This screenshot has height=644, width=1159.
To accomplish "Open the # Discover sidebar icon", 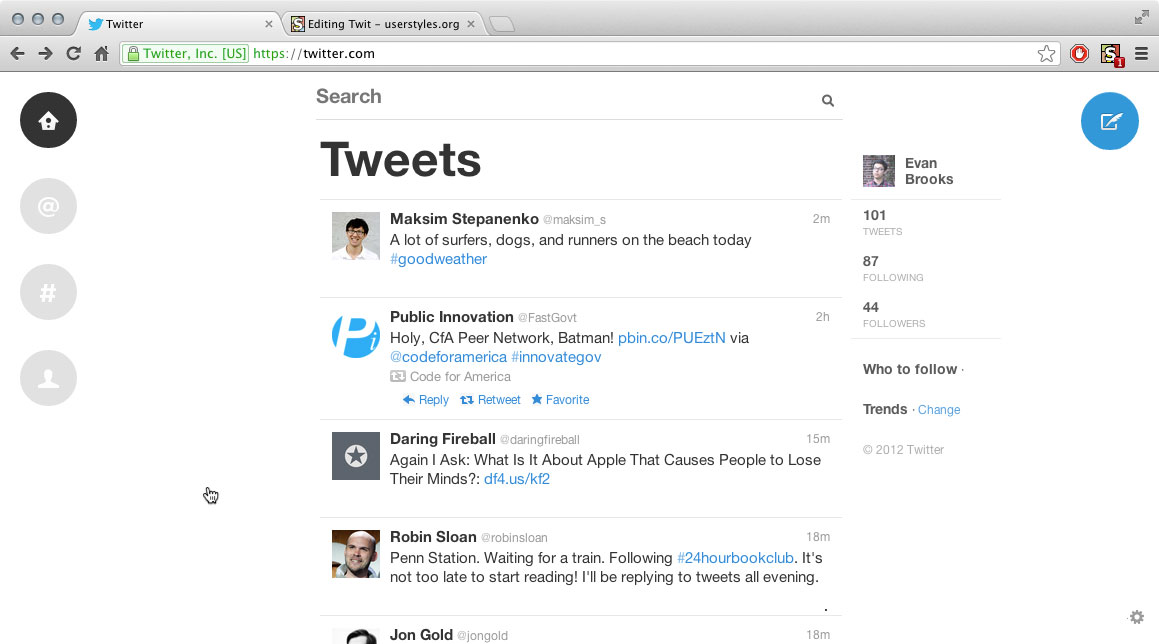I will [48, 292].
